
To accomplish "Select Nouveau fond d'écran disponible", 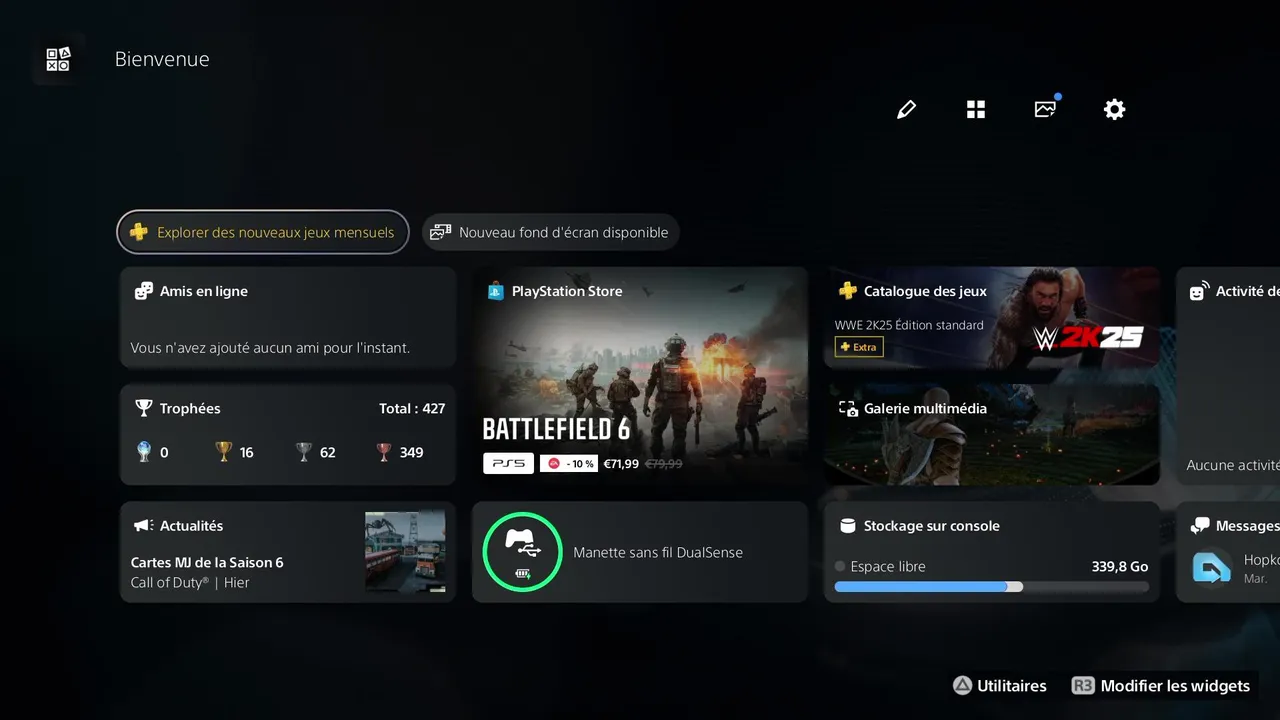I will 551,232.
